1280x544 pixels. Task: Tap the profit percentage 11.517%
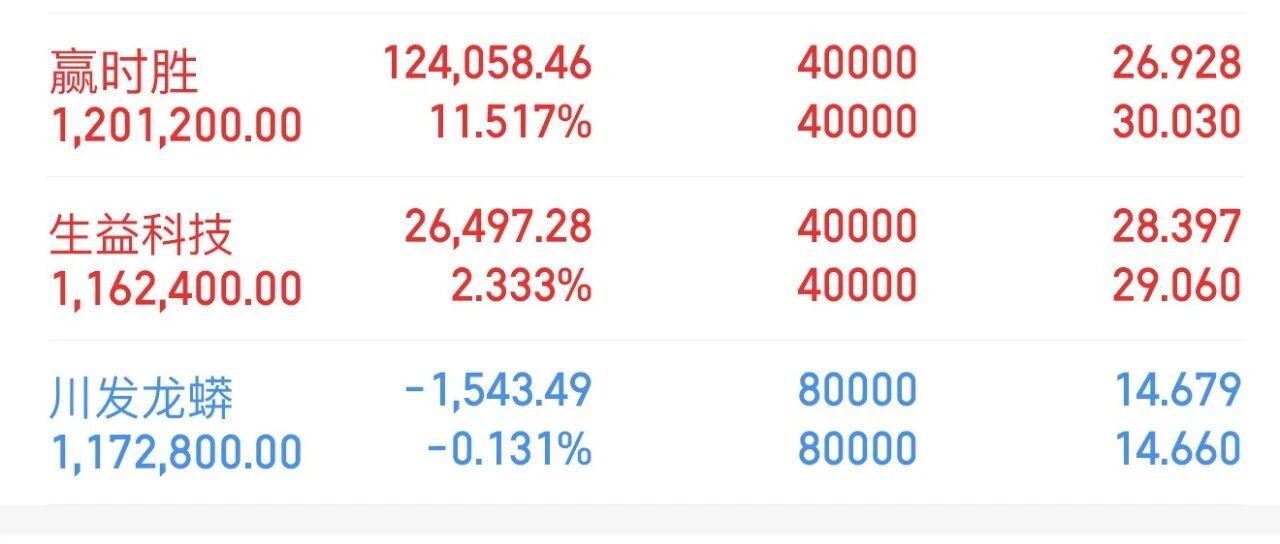511,122
